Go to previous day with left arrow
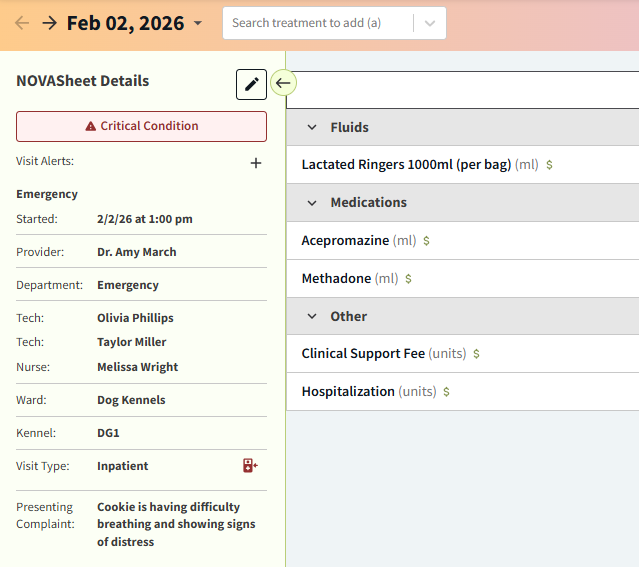This screenshot has height=567, width=639. [x=21, y=23]
